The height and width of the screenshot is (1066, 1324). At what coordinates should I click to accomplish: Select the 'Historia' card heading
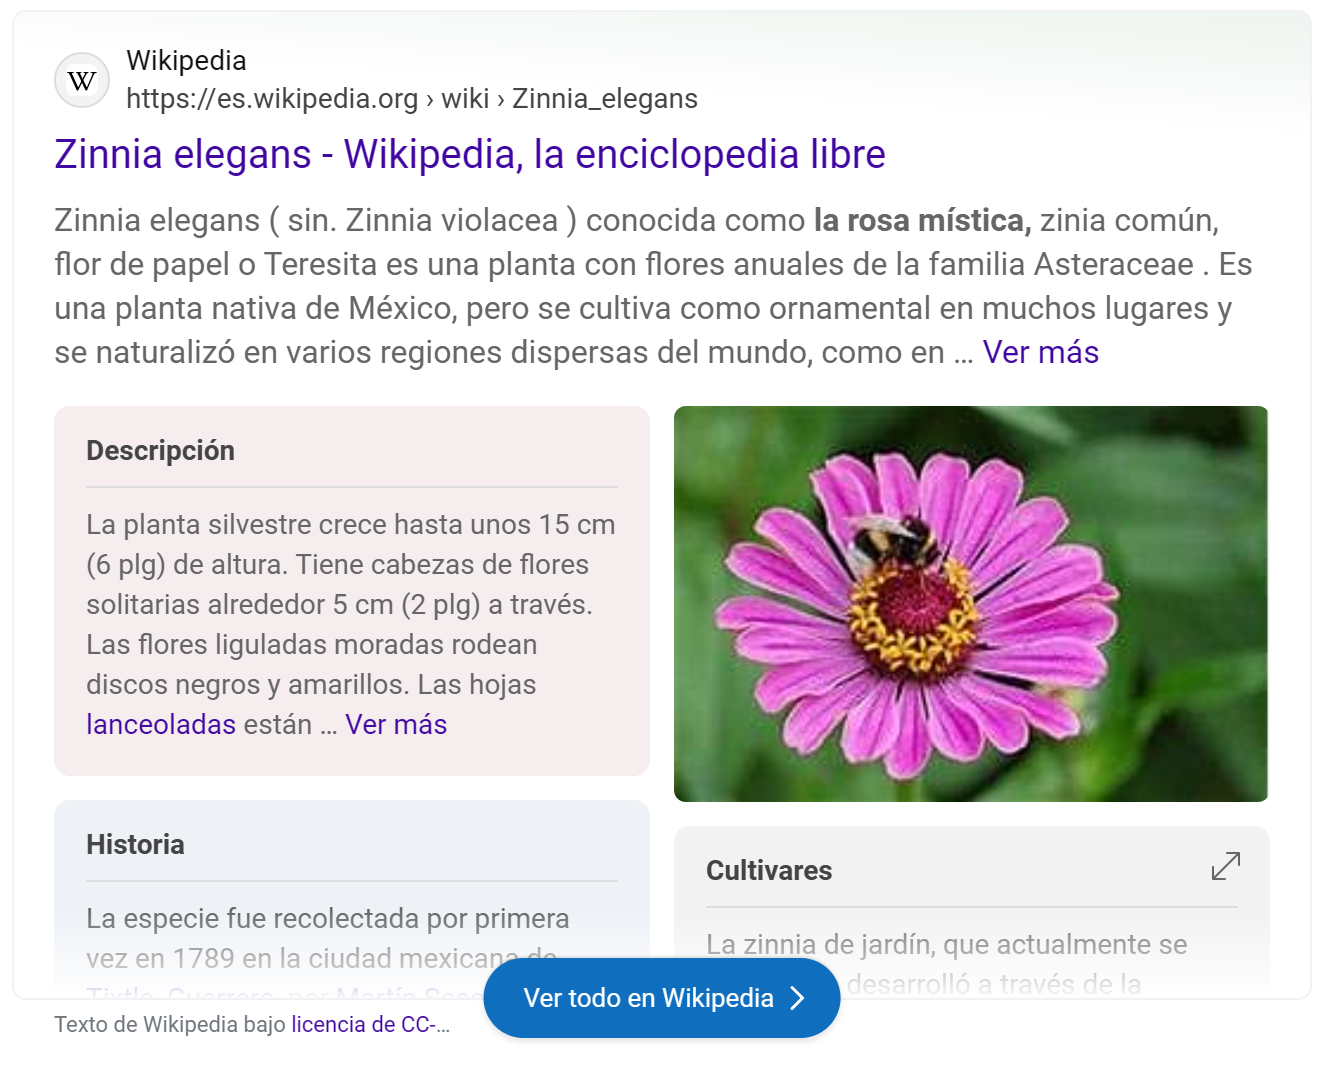point(135,845)
